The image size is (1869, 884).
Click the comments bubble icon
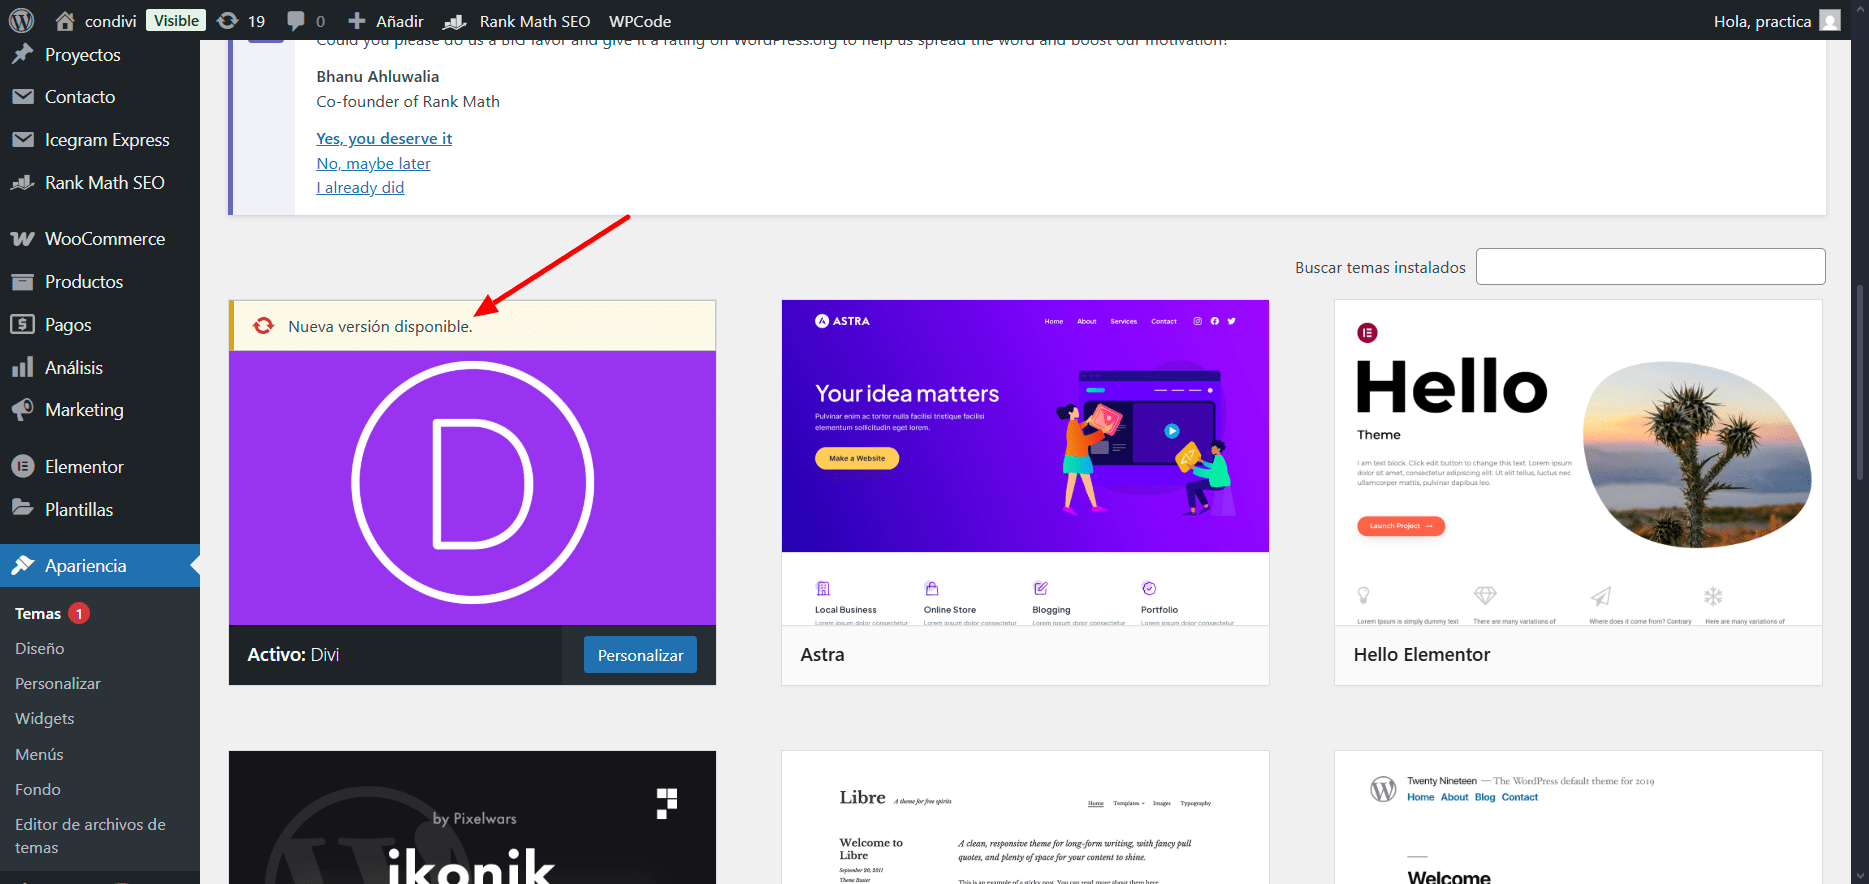(305, 21)
